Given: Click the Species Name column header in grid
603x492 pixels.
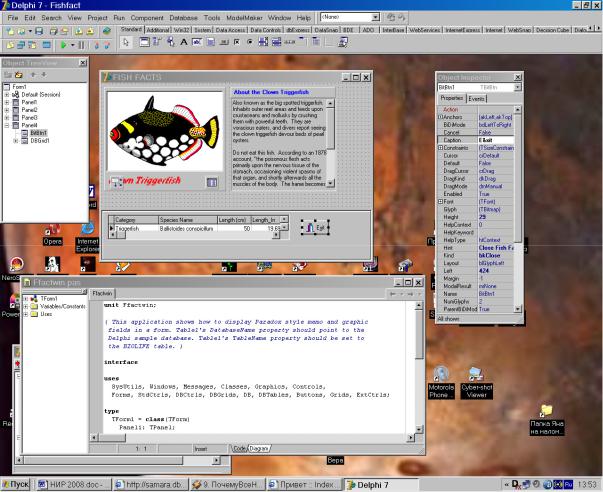Looking at the screenshot, I should coord(188,220).
